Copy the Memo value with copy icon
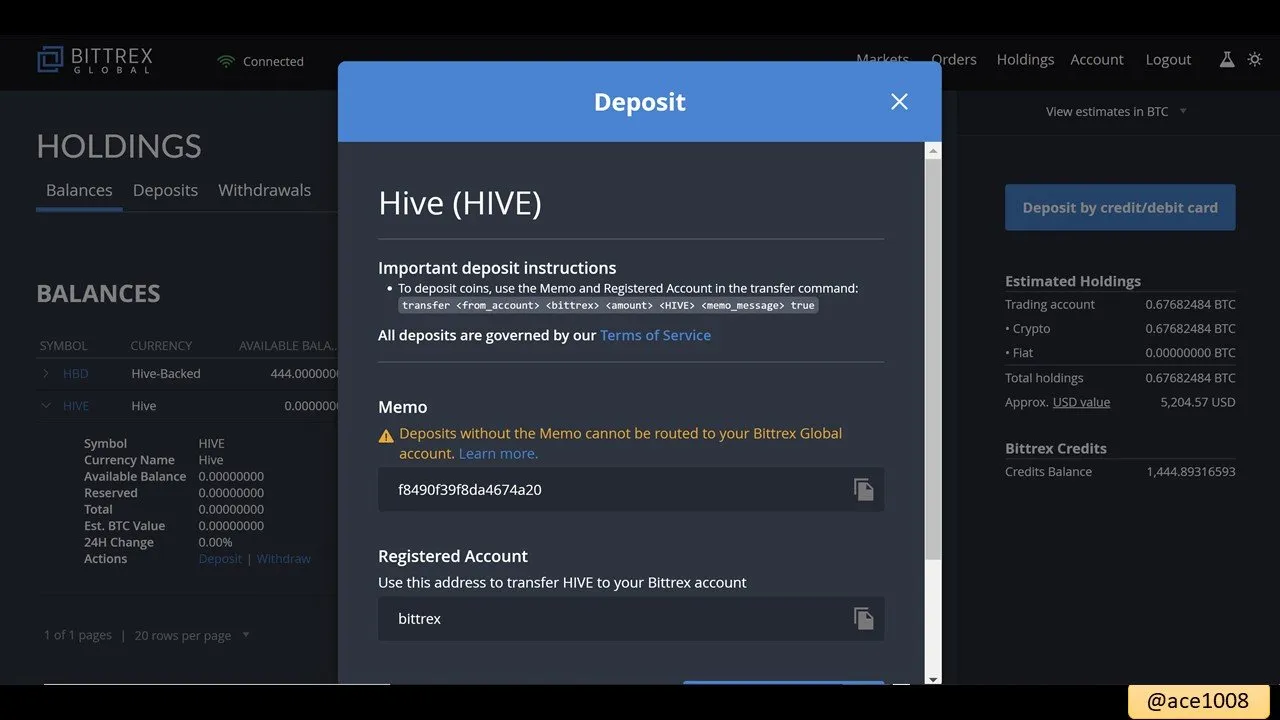Image resolution: width=1280 pixels, height=720 pixels. tap(863, 489)
